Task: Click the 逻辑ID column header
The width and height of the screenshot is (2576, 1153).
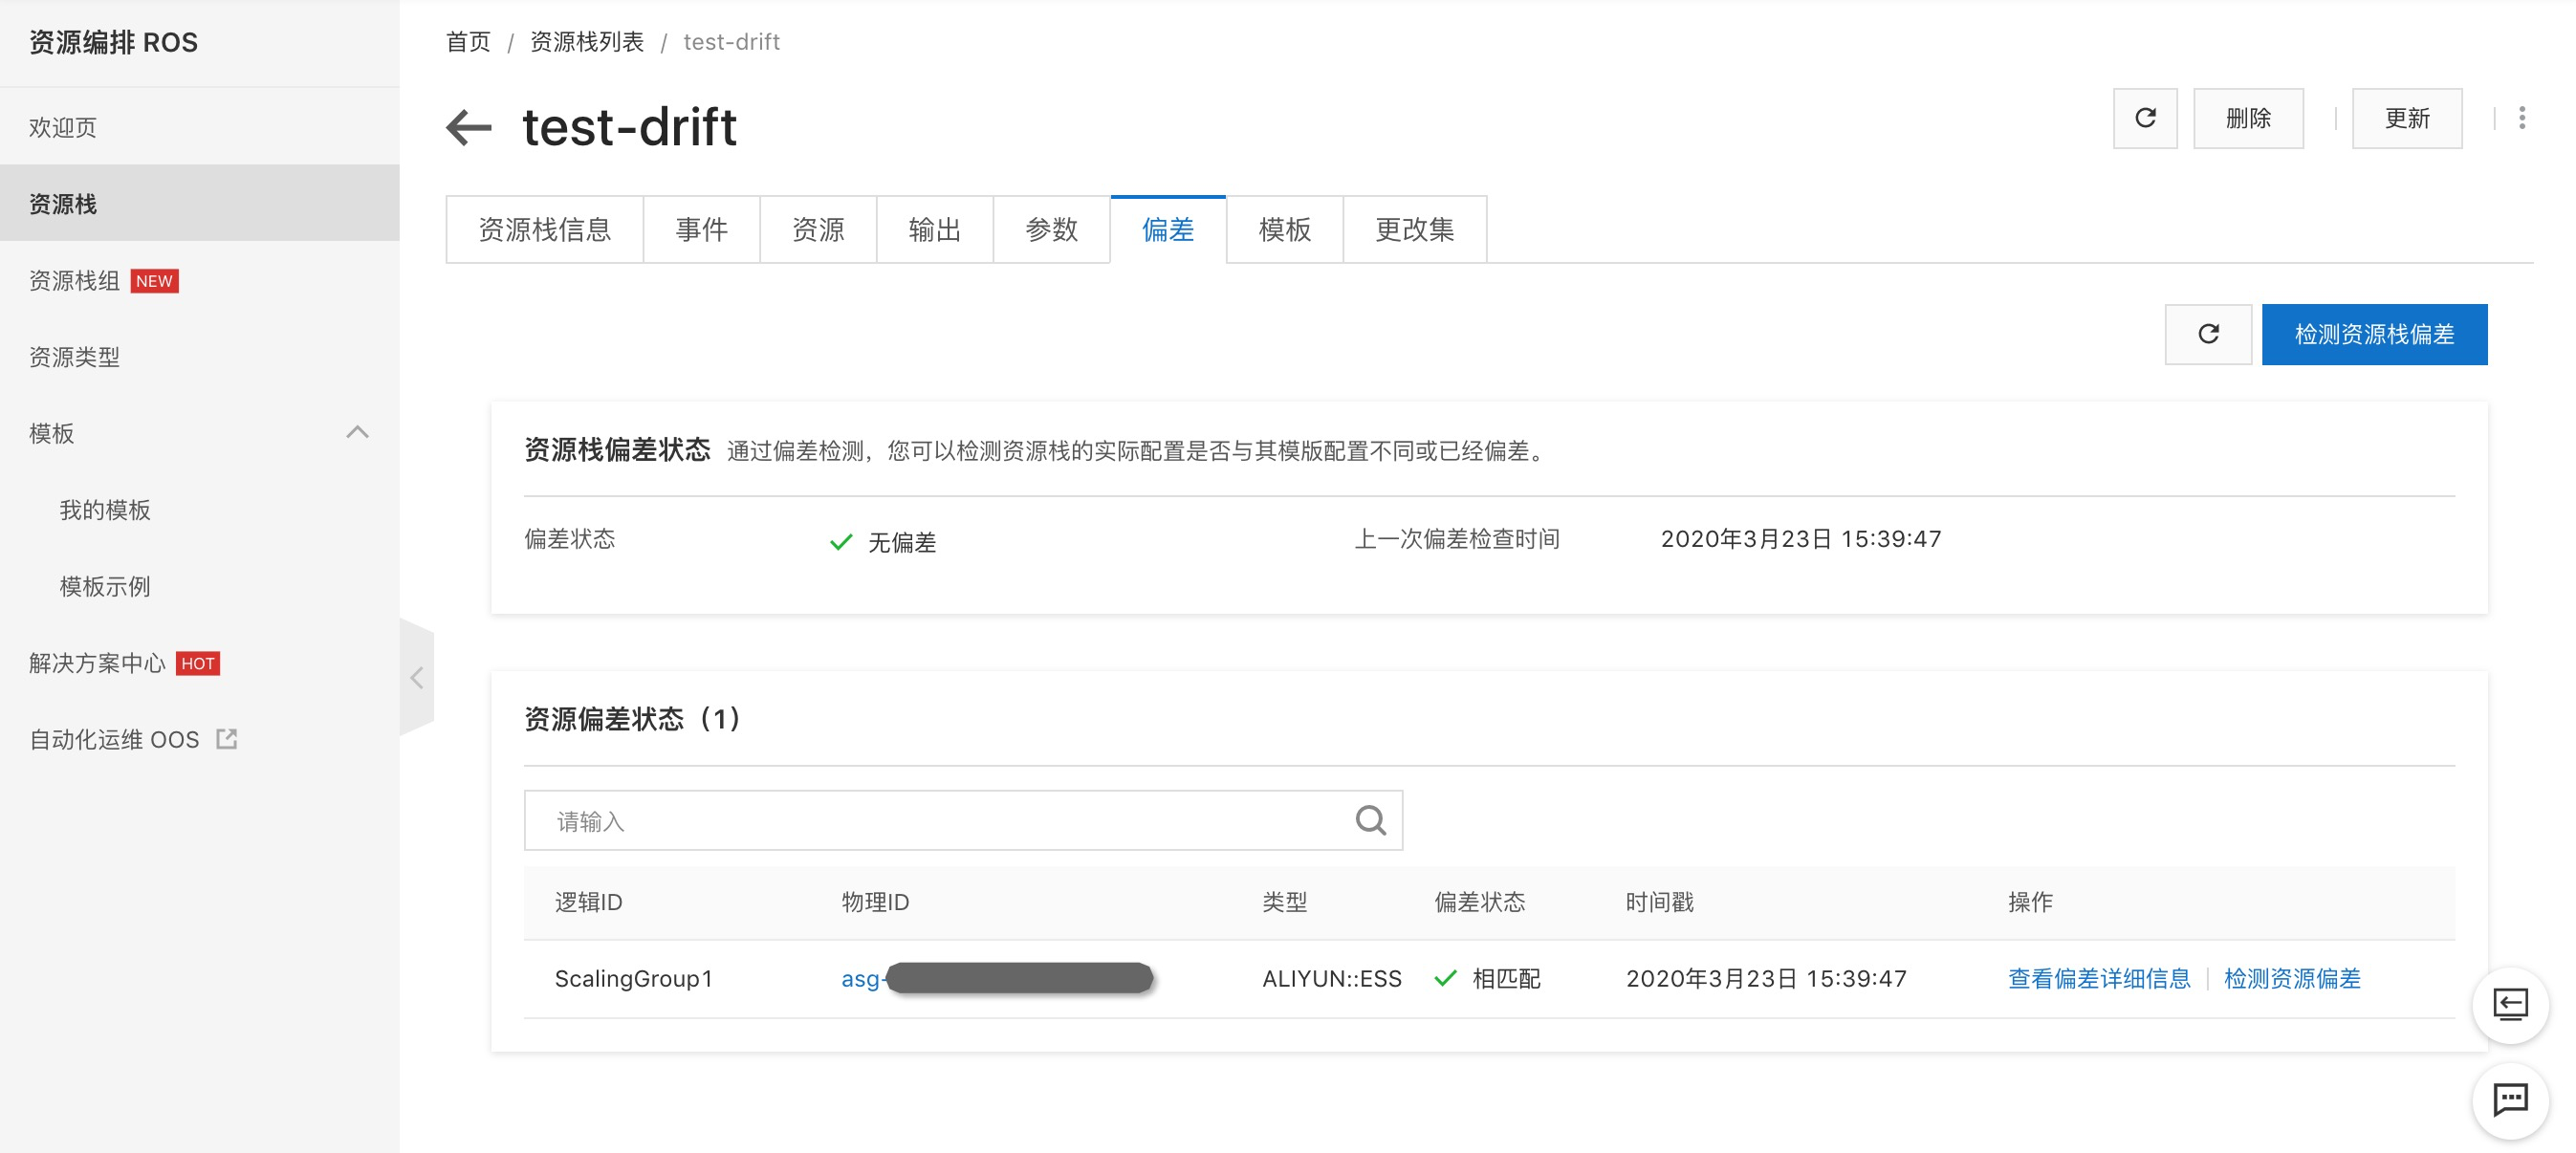Action: 589,902
